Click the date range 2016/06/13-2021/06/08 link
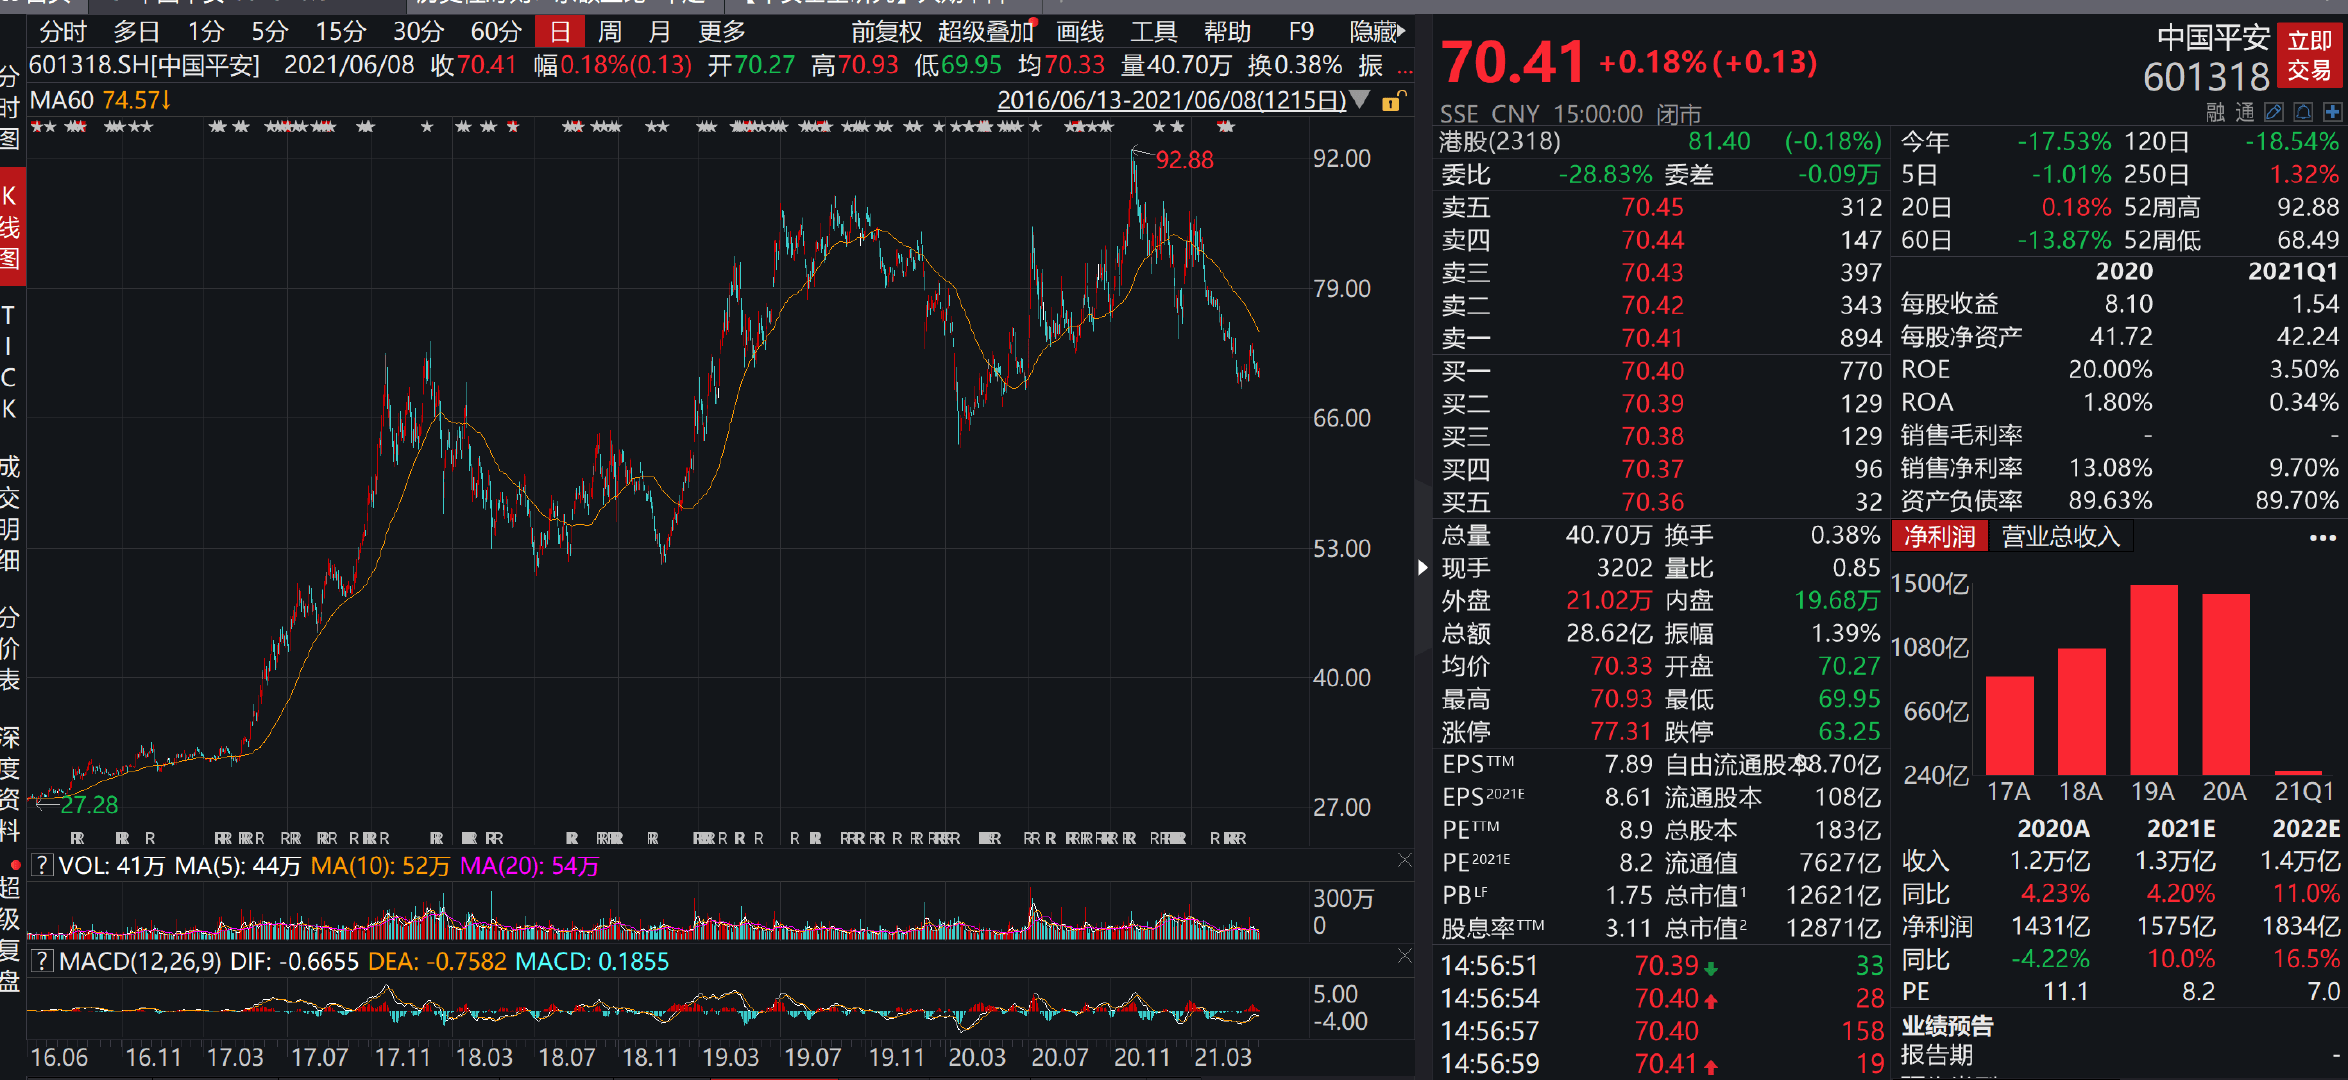The height and width of the screenshot is (1080, 2348). pyautogui.click(x=1171, y=100)
